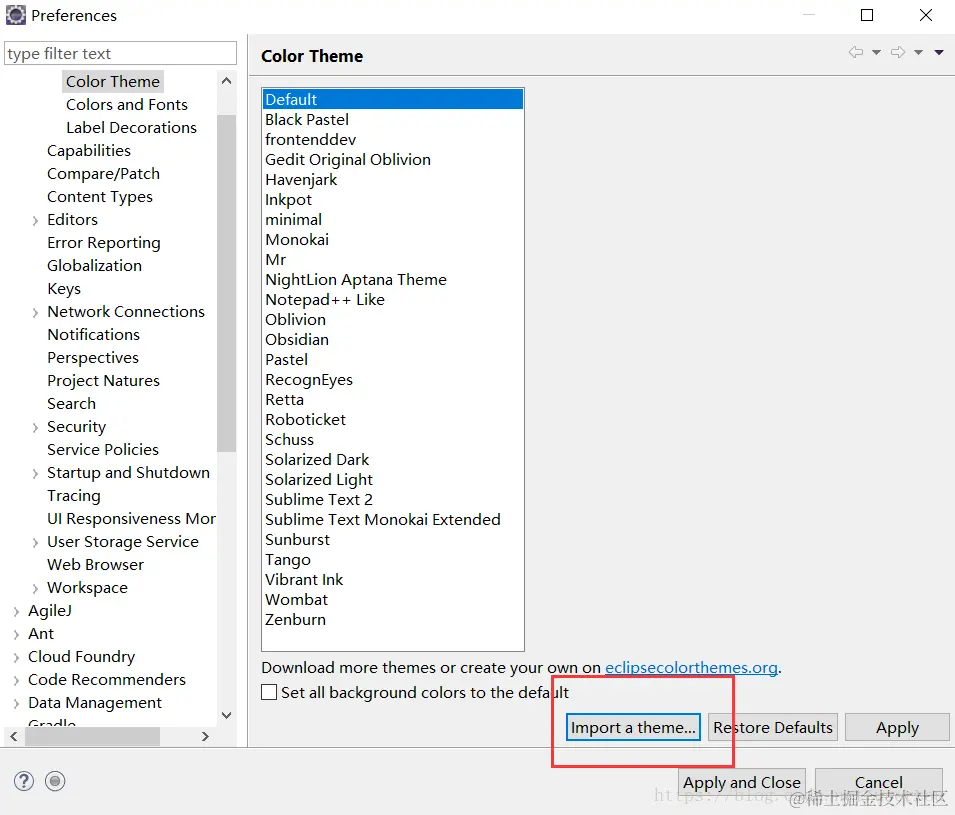Click Apply and Close button
This screenshot has width=955, height=815.
point(741,782)
